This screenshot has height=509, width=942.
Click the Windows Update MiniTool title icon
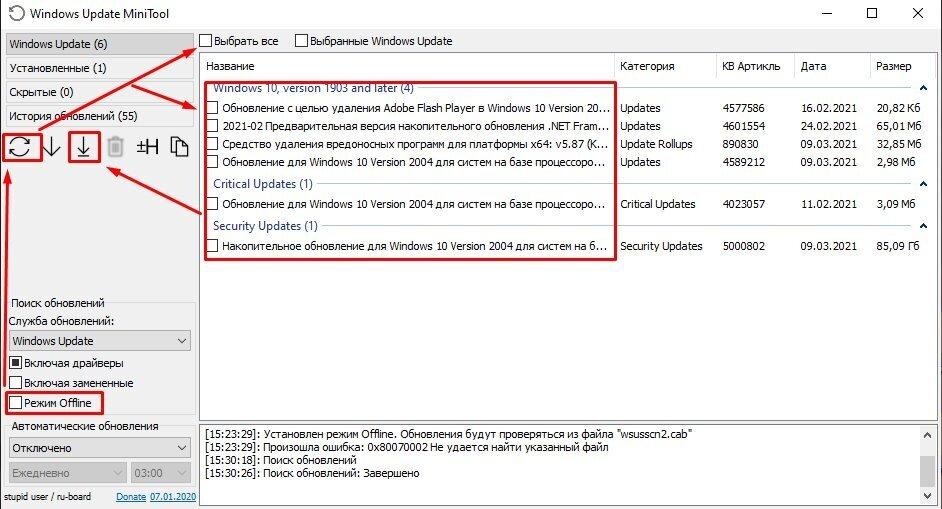tap(17, 13)
